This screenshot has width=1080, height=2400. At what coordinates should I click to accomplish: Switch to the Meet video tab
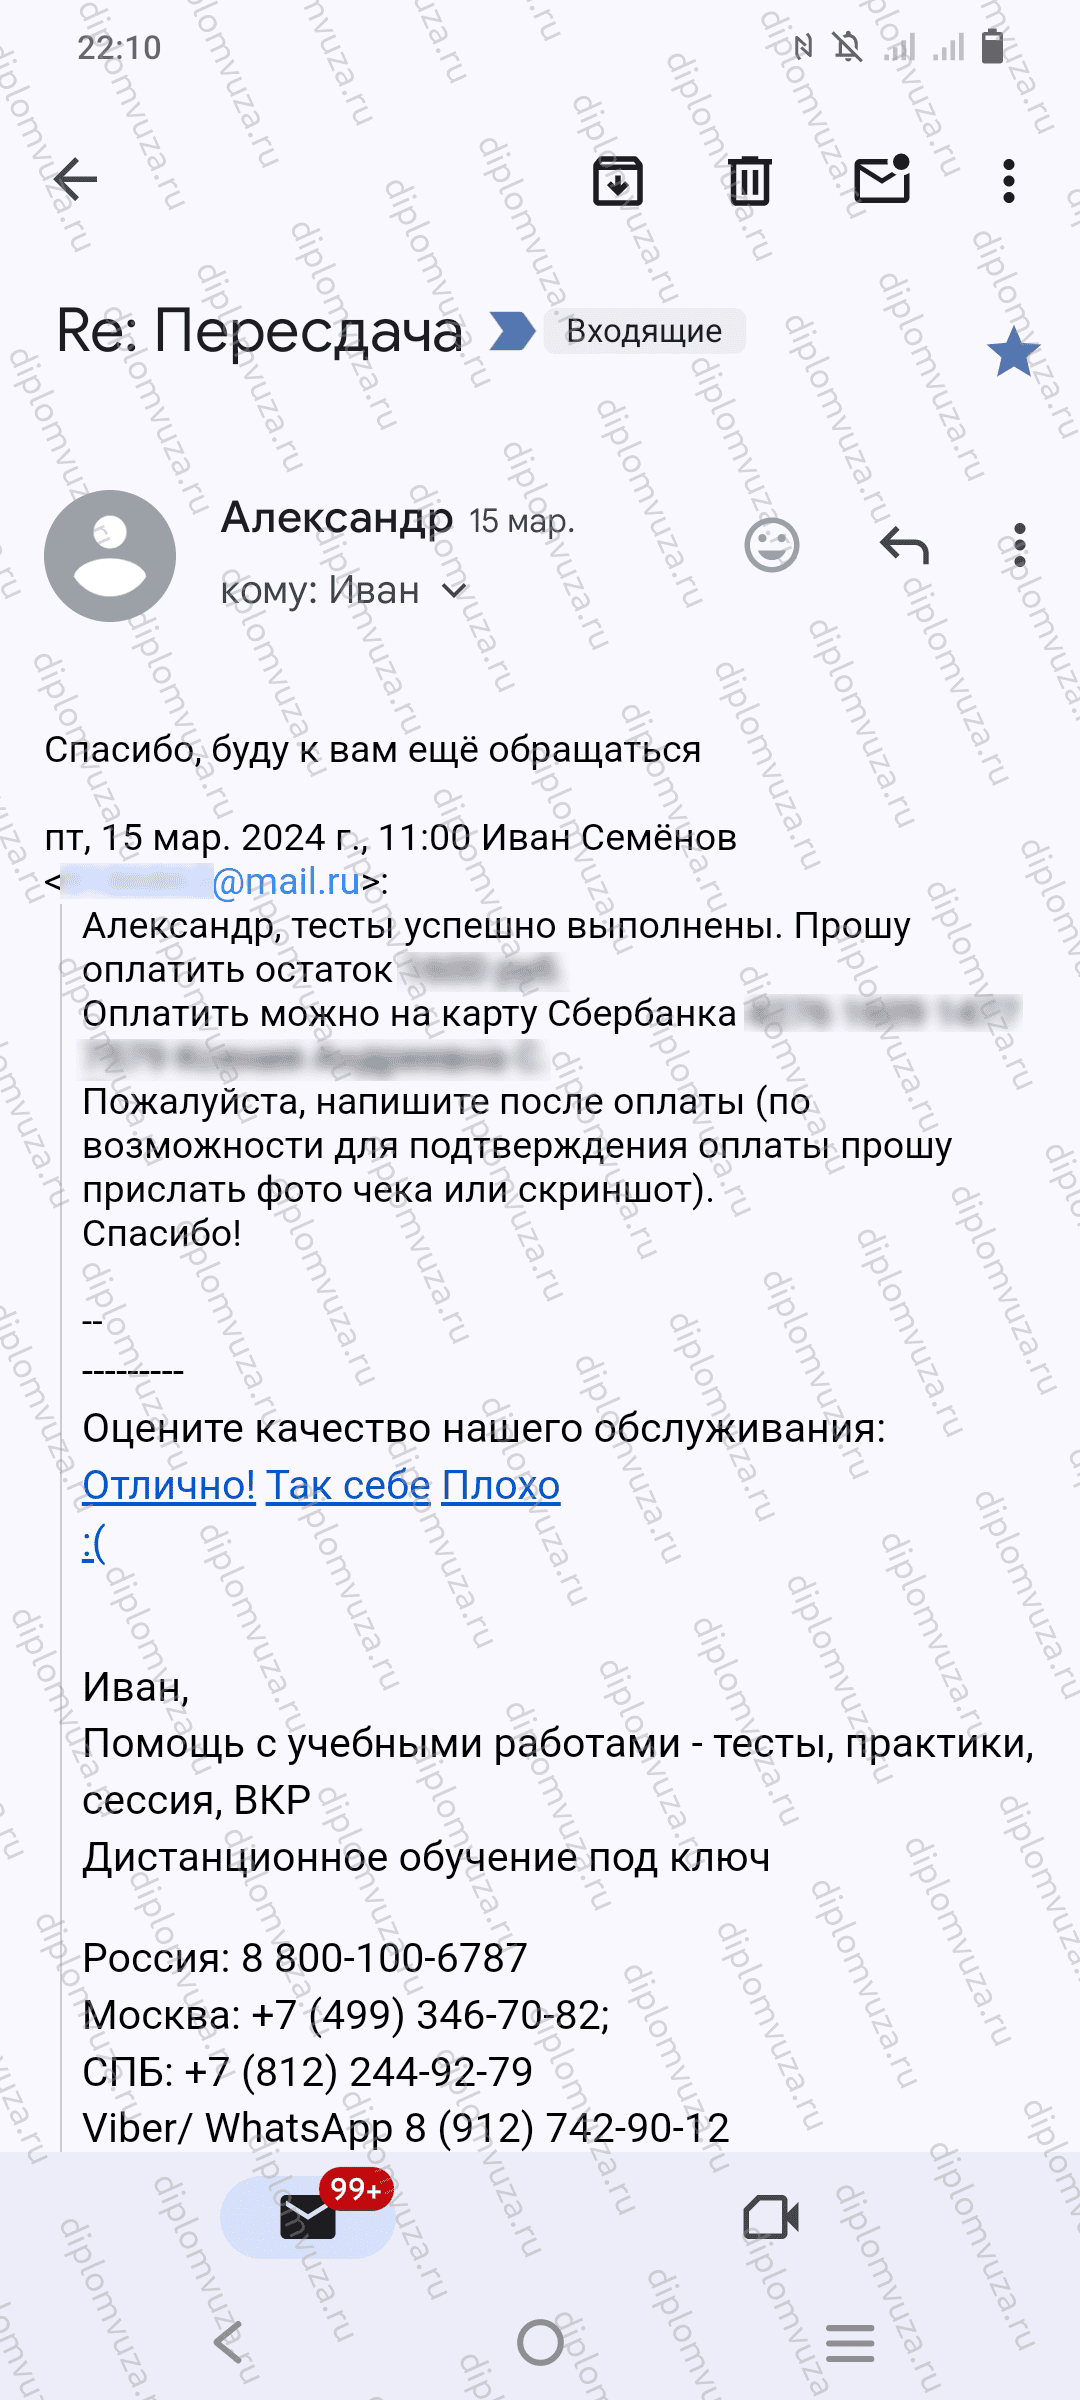click(771, 2217)
